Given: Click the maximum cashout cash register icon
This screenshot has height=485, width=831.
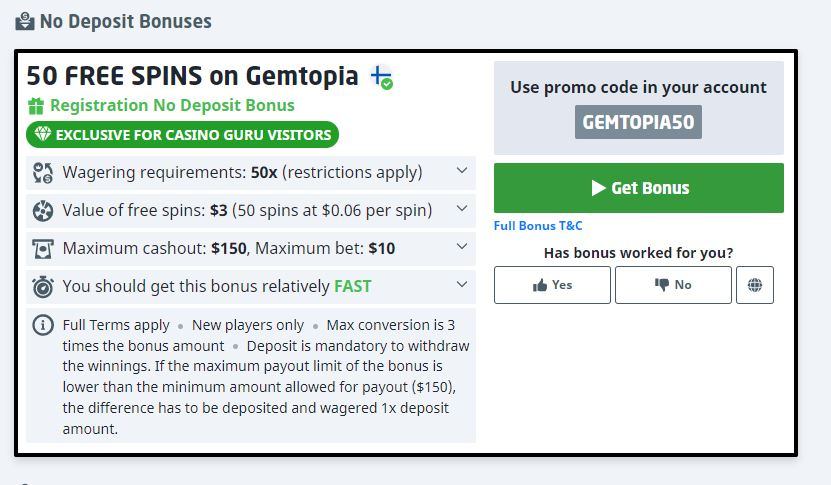Looking at the screenshot, I should [42, 248].
